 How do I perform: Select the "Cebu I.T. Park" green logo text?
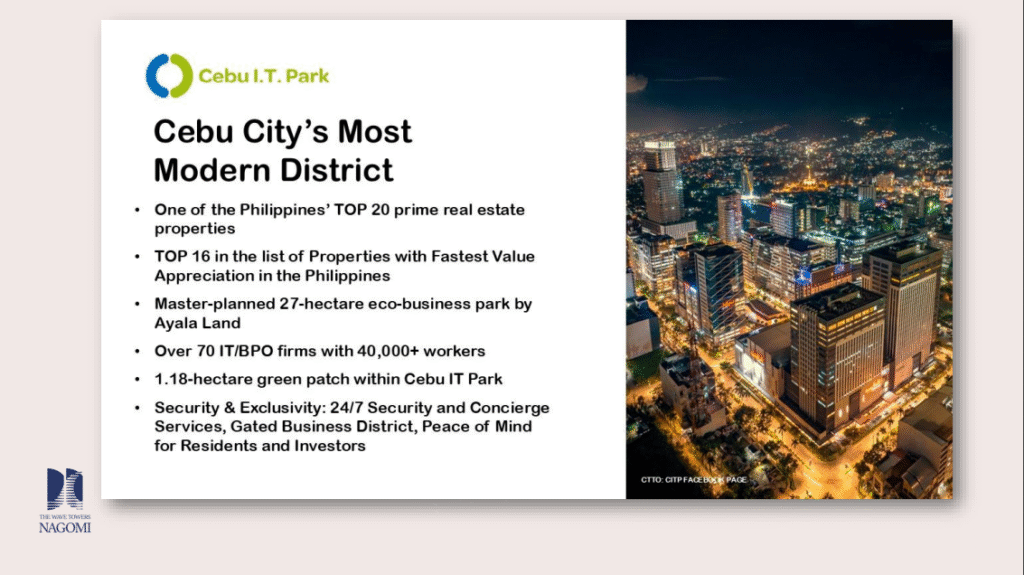click(263, 76)
